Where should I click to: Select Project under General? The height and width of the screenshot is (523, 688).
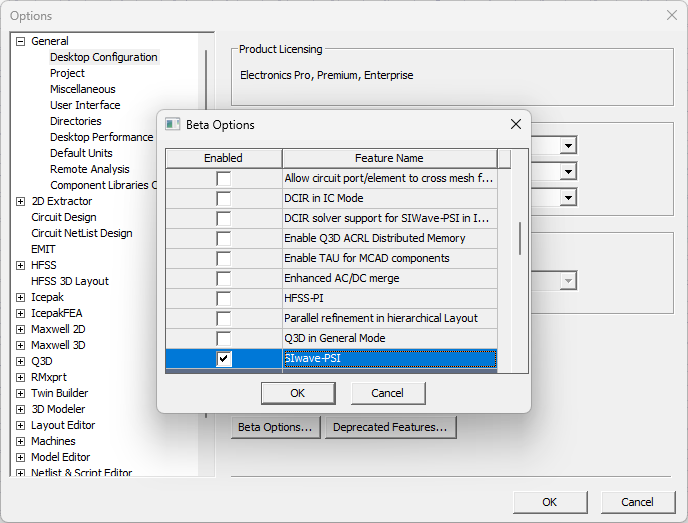click(x=67, y=73)
